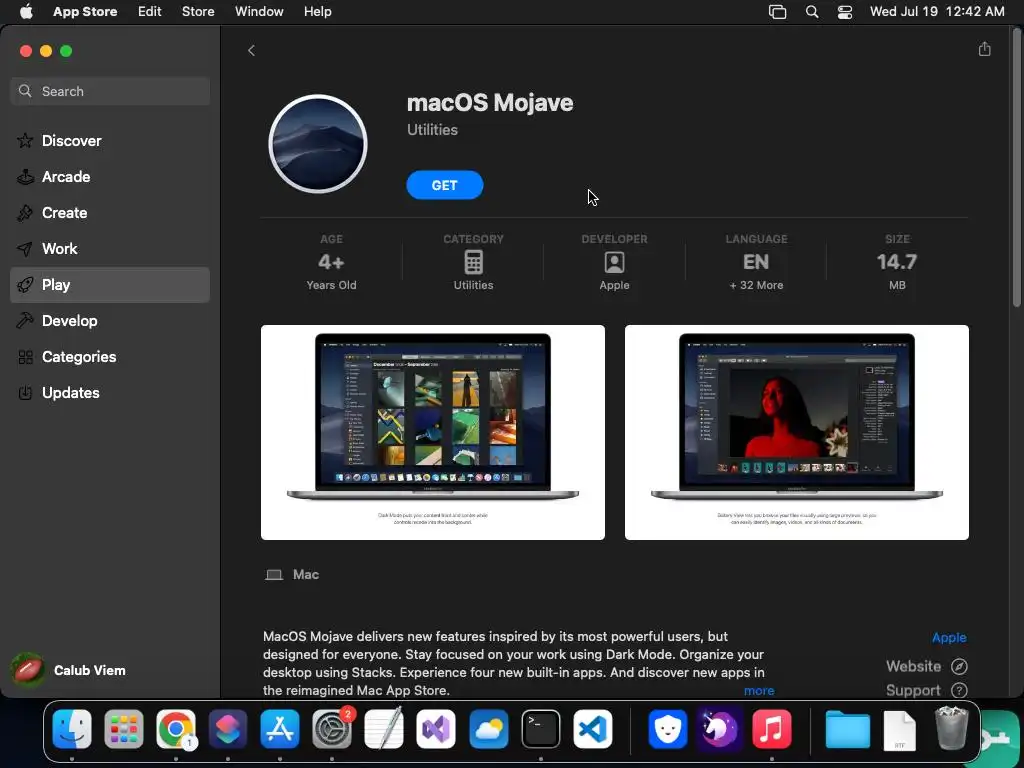Click the Create paintbrush icon
This screenshot has width=1024, height=768.
click(x=25, y=212)
